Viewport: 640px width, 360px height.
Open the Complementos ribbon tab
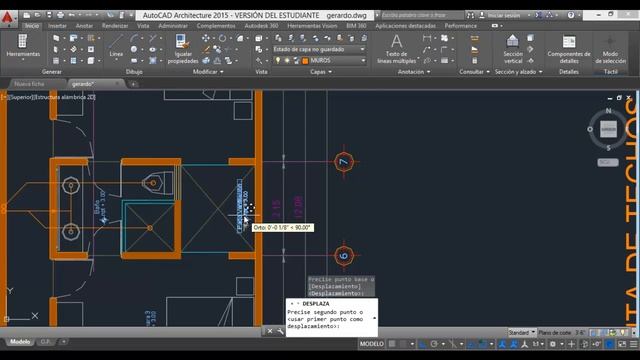(x=216, y=26)
